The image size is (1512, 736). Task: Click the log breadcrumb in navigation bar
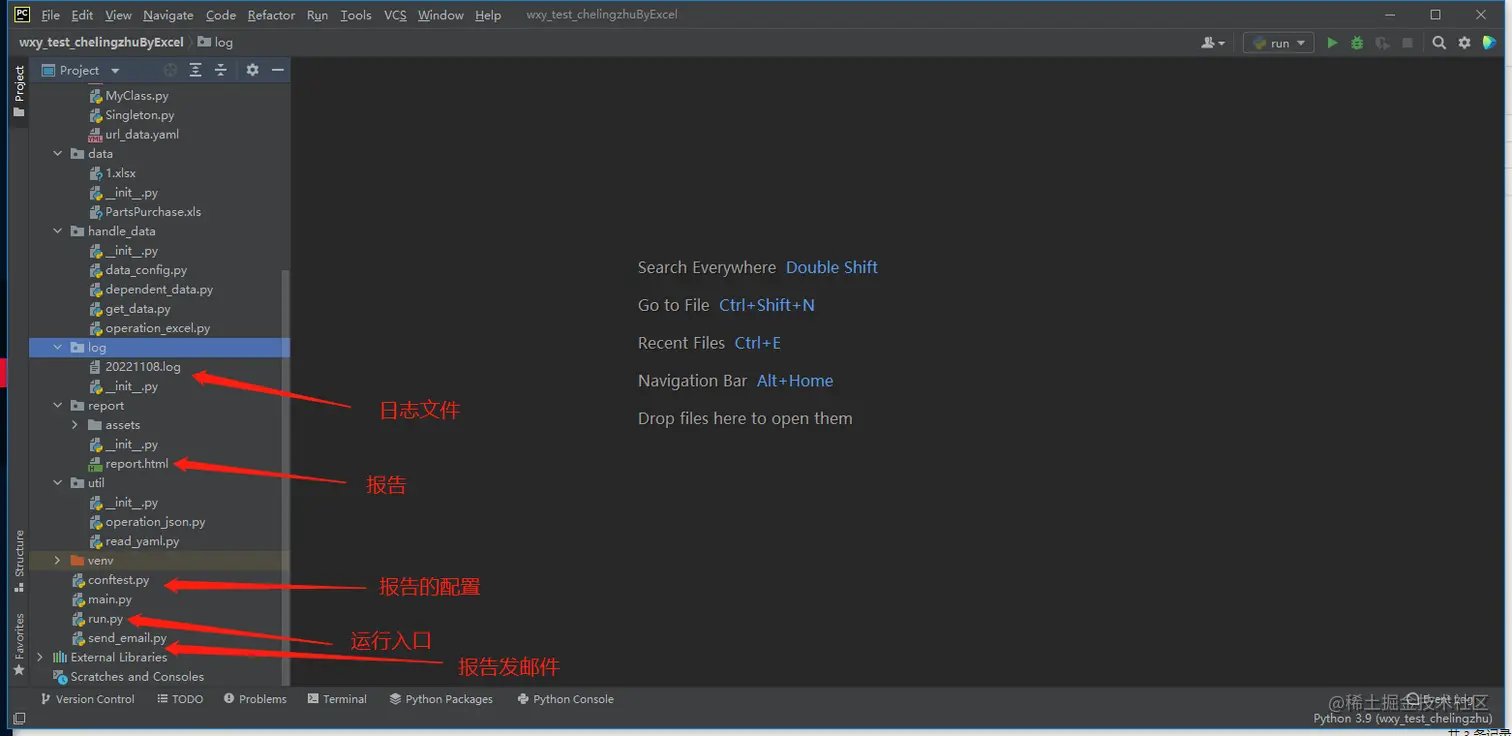215,43
